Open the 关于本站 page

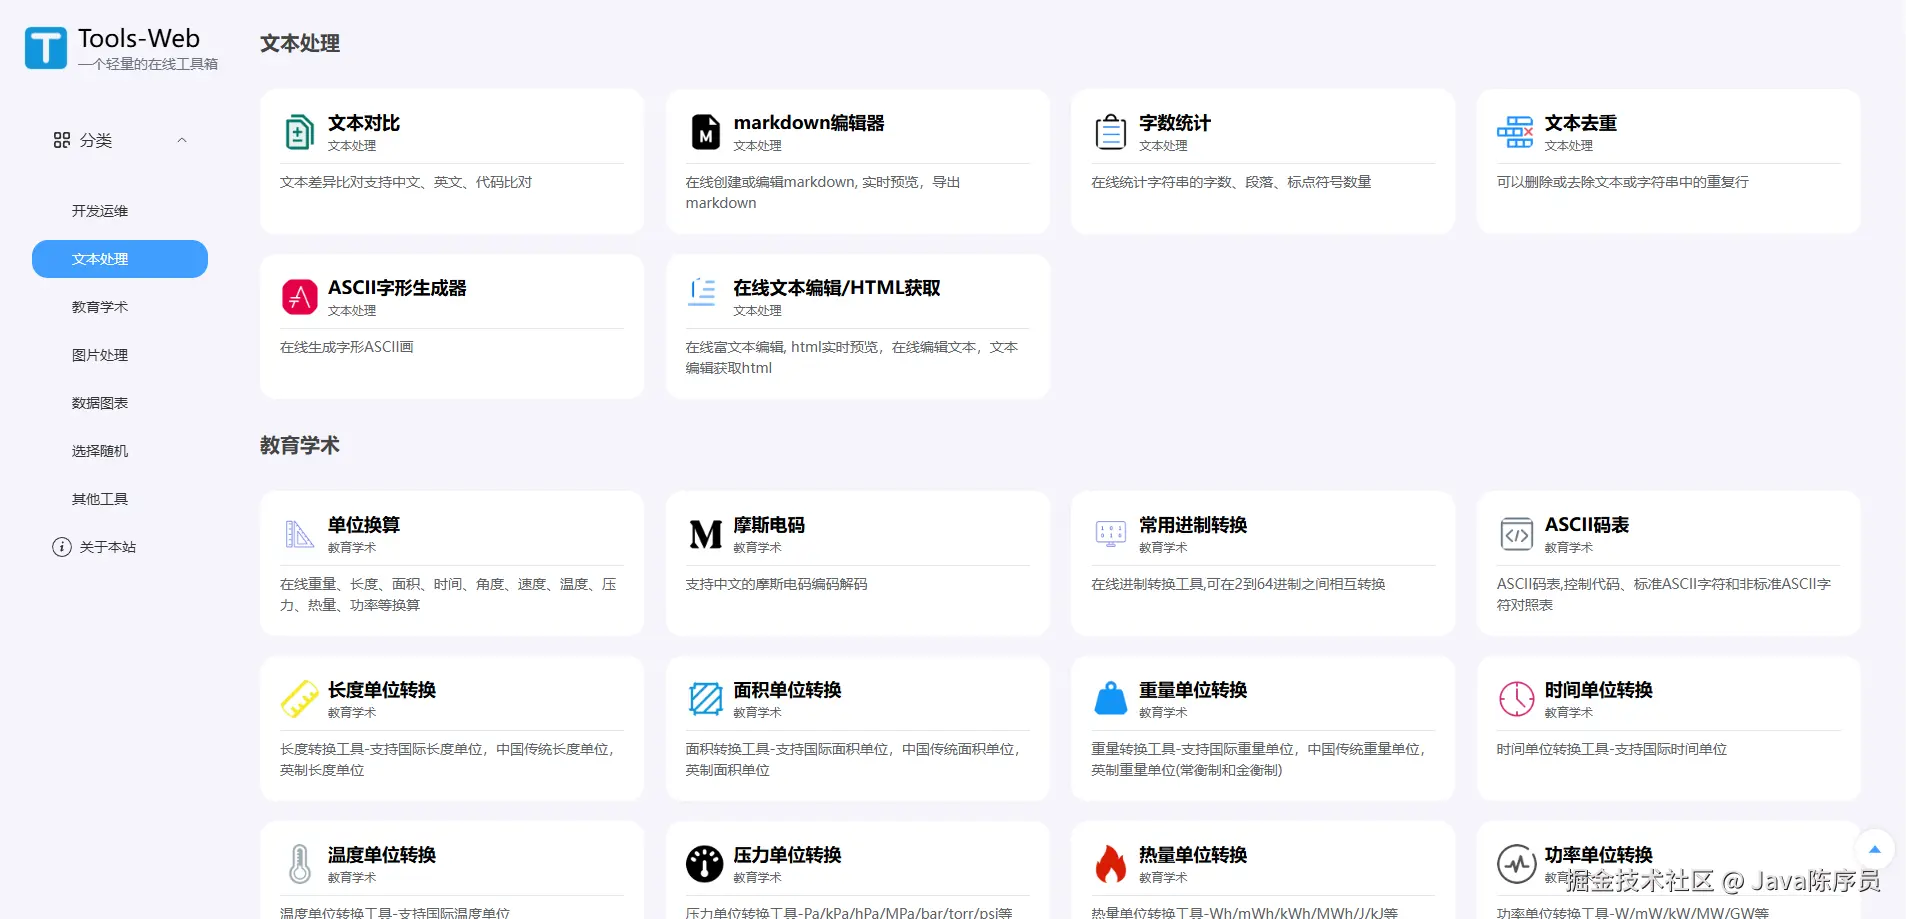(108, 547)
